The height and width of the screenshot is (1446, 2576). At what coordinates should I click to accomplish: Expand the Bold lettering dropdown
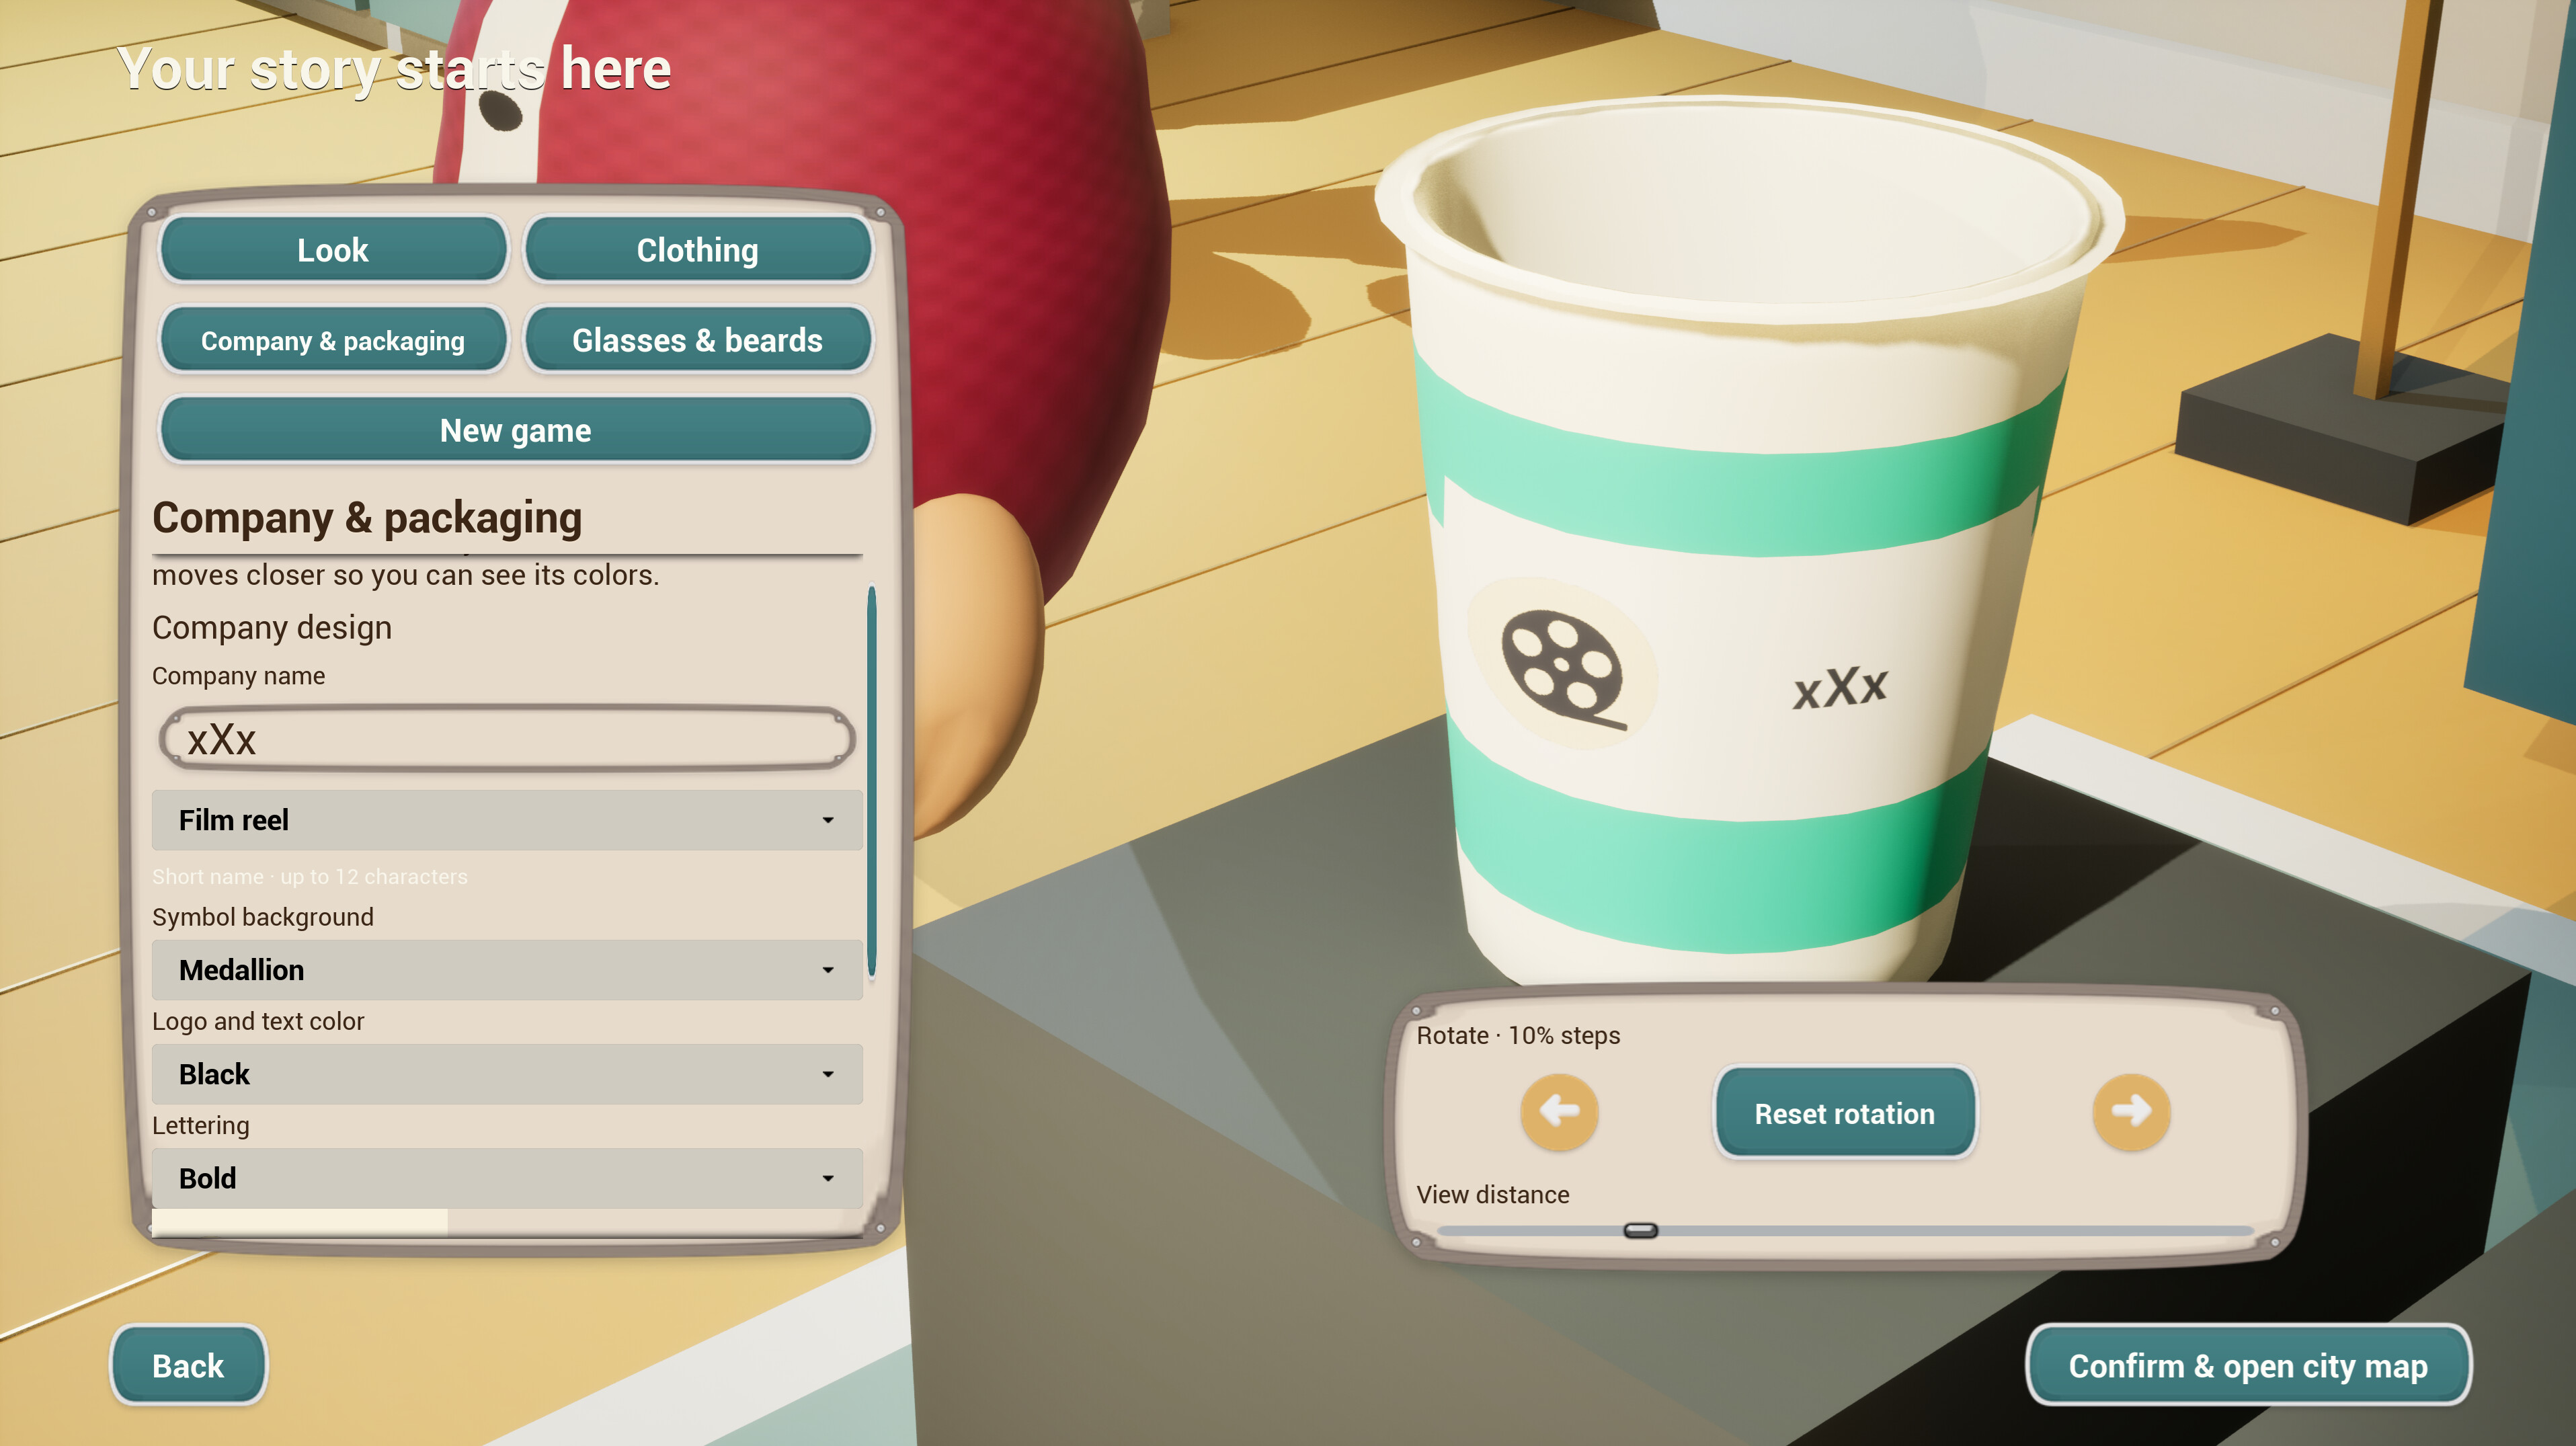point(507,1178)
